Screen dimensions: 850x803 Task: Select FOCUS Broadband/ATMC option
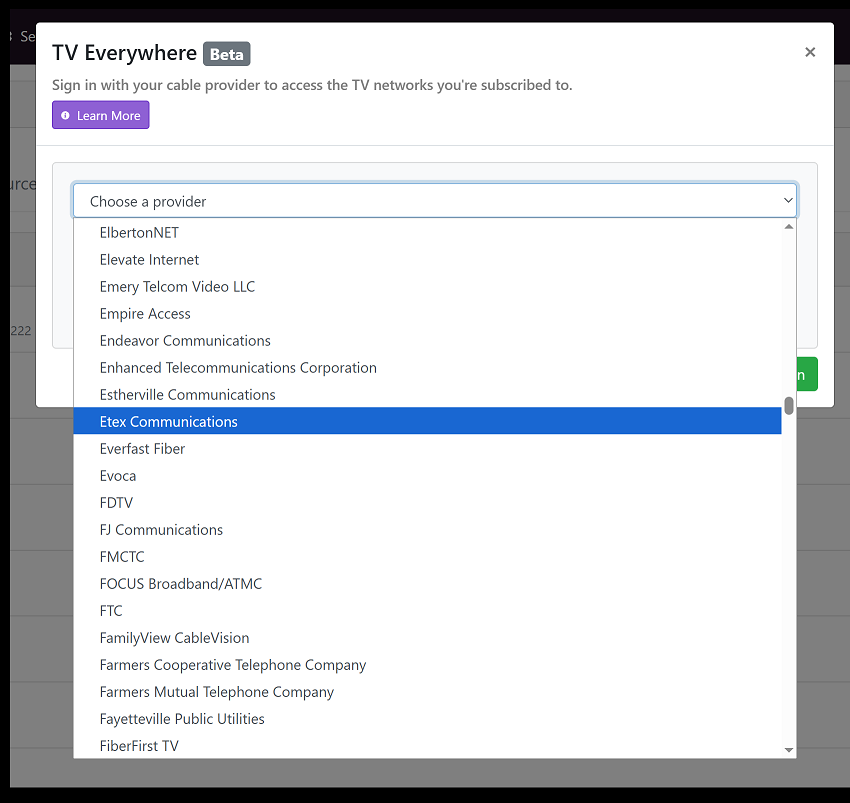(181, 583)
